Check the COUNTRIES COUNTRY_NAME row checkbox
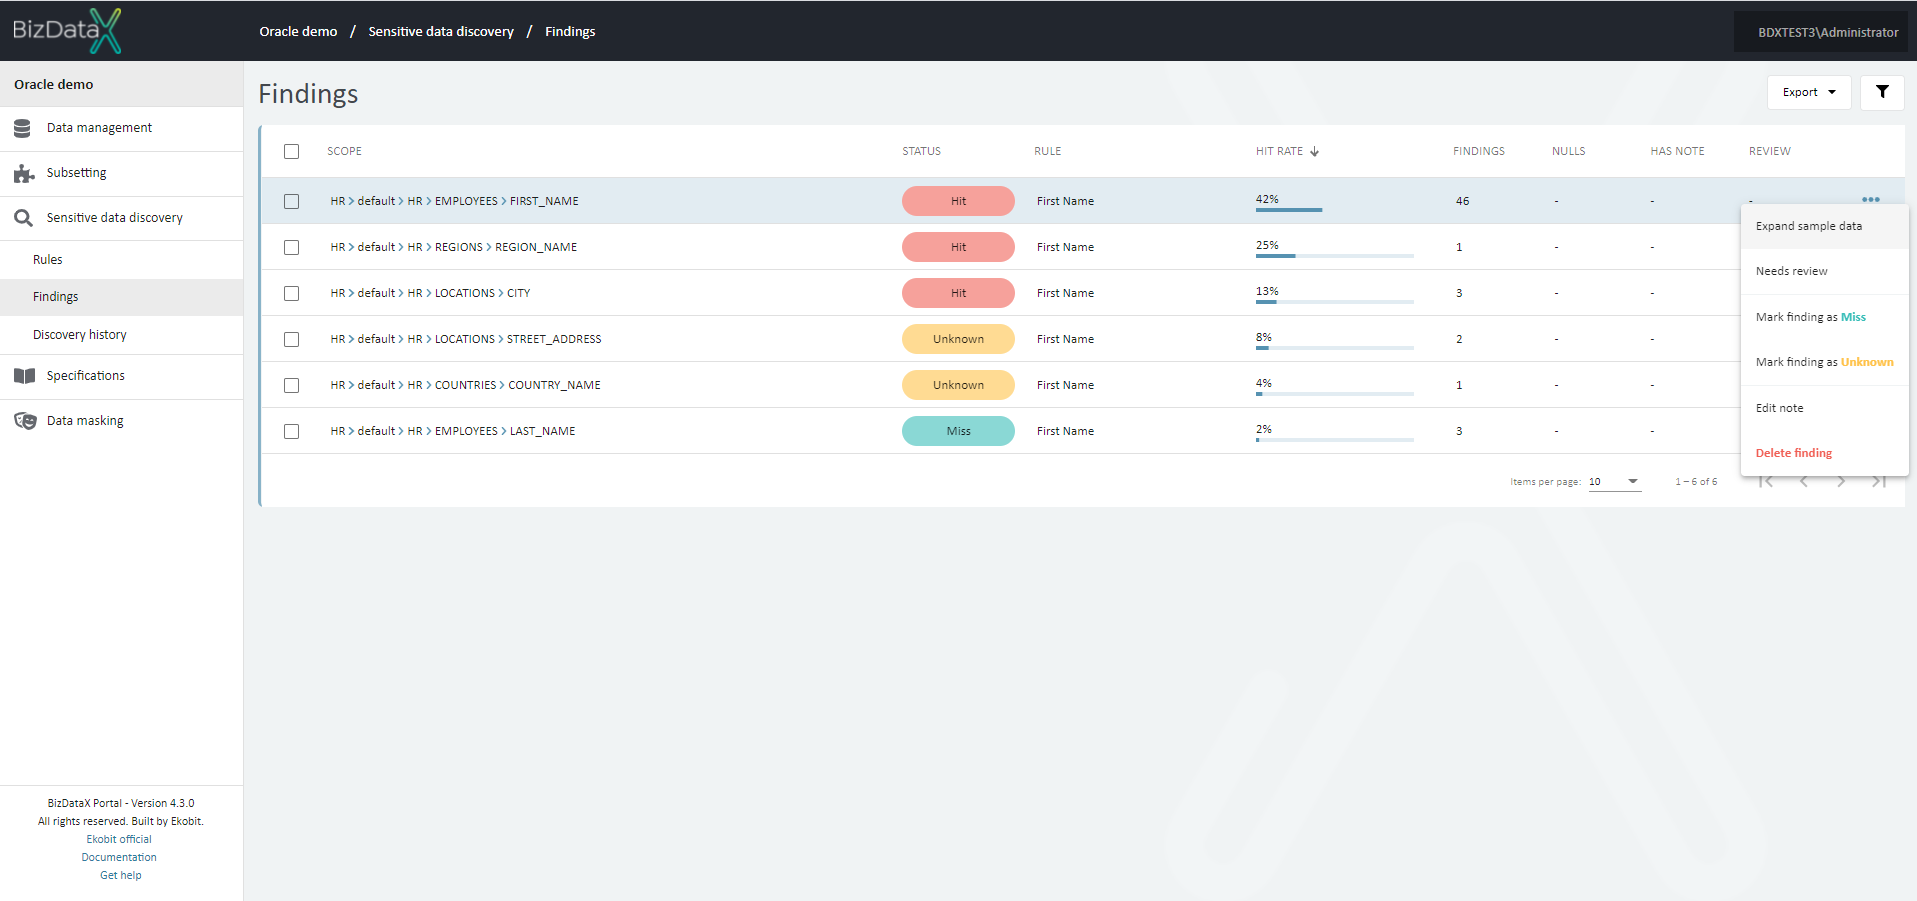 [291, 385]
